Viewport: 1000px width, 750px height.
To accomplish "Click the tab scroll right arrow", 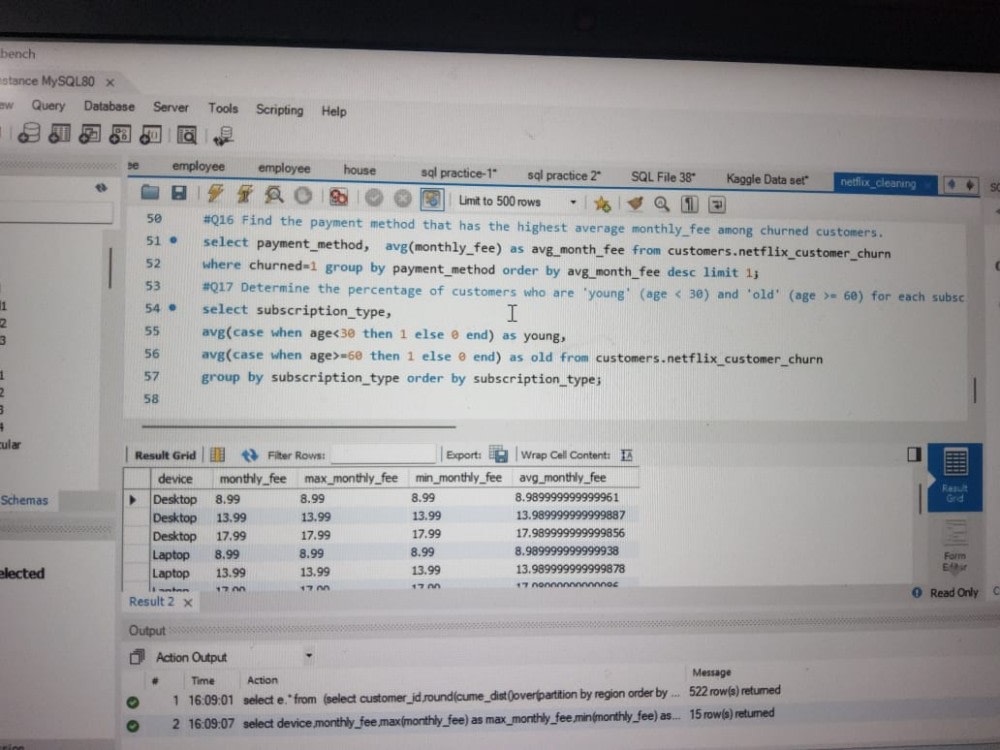I will 969,185.
